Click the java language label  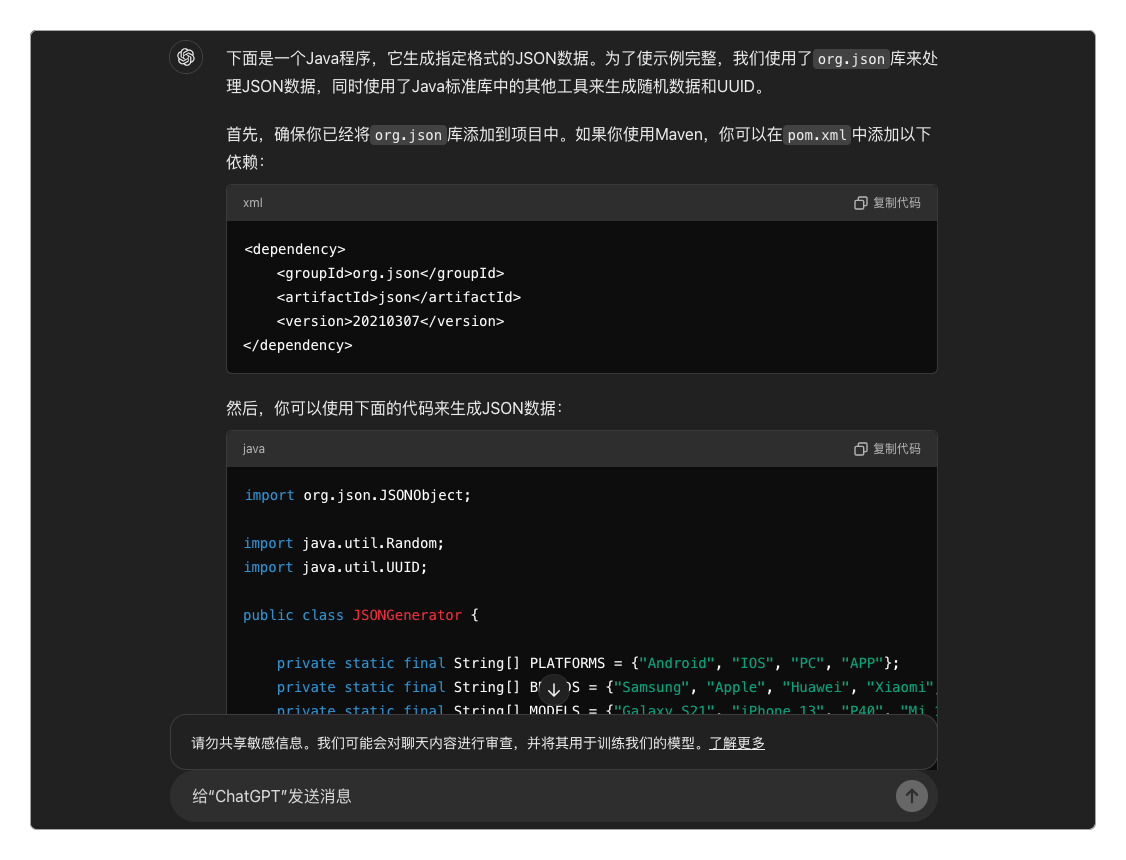click(253, 449)
